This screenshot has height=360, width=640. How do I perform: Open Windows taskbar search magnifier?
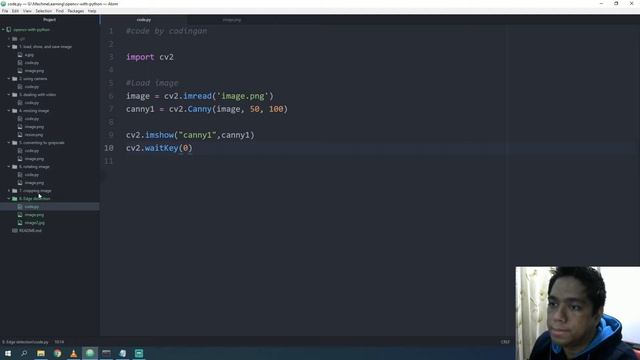pyautogui.click(x=24, y=353)
